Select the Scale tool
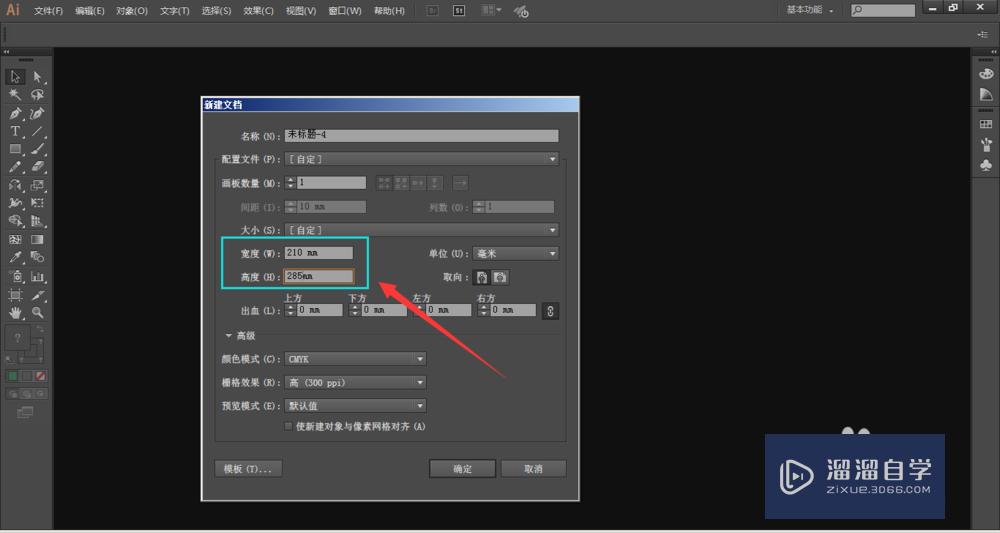 click(38, 186)
